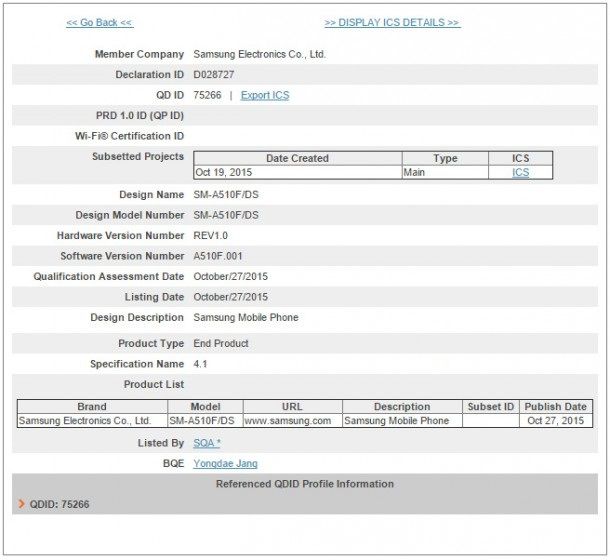Click the 'Export ICS' link

pos(265,95)
